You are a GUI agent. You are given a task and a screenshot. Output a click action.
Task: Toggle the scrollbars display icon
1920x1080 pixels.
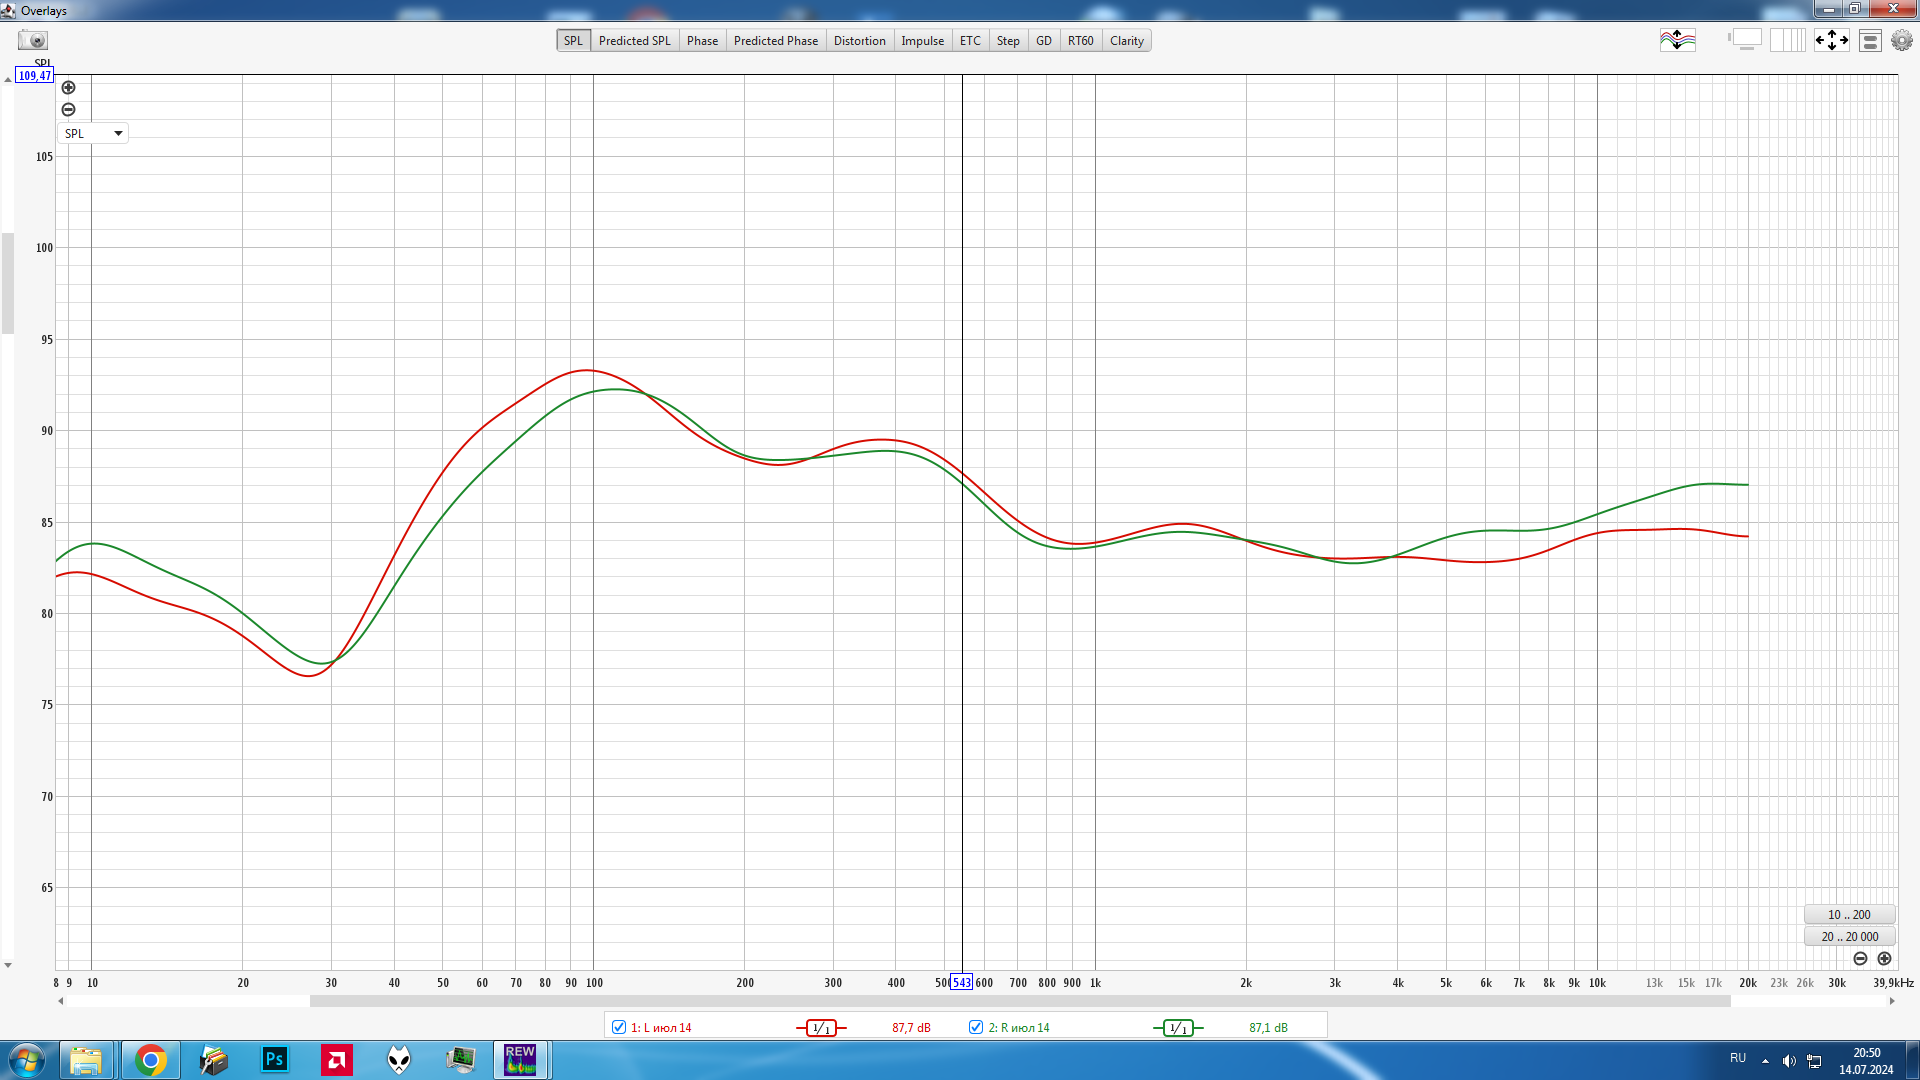click(x=1745, y=40)
